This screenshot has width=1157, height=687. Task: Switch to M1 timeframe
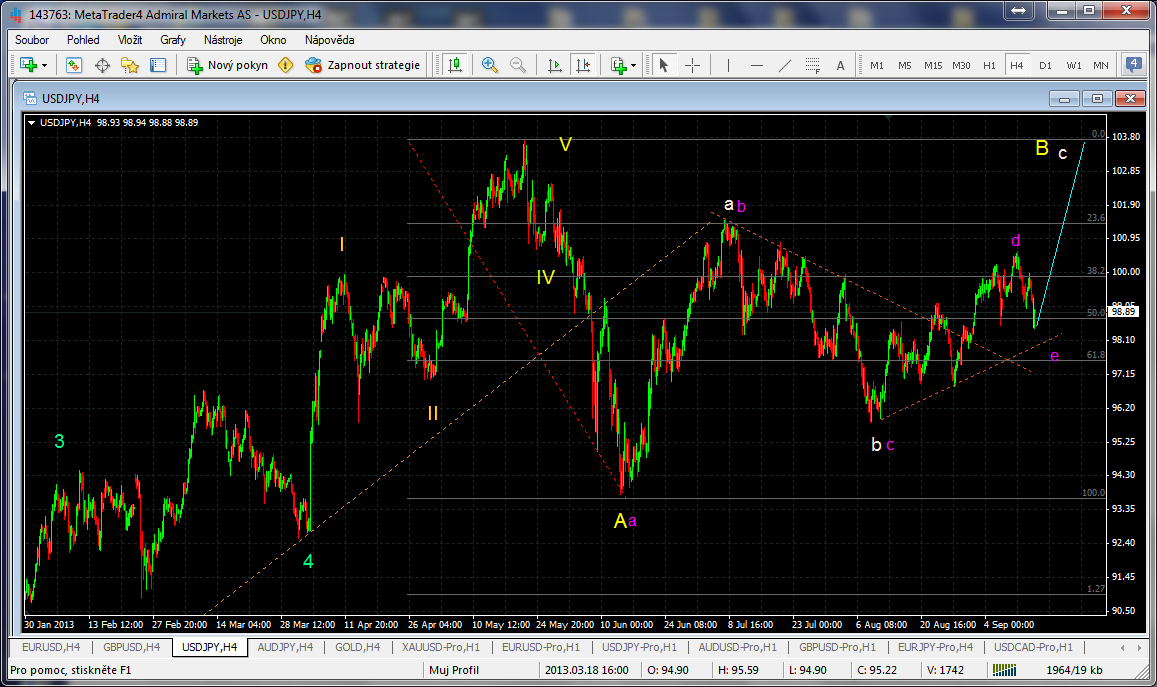(x=877, y=65)
